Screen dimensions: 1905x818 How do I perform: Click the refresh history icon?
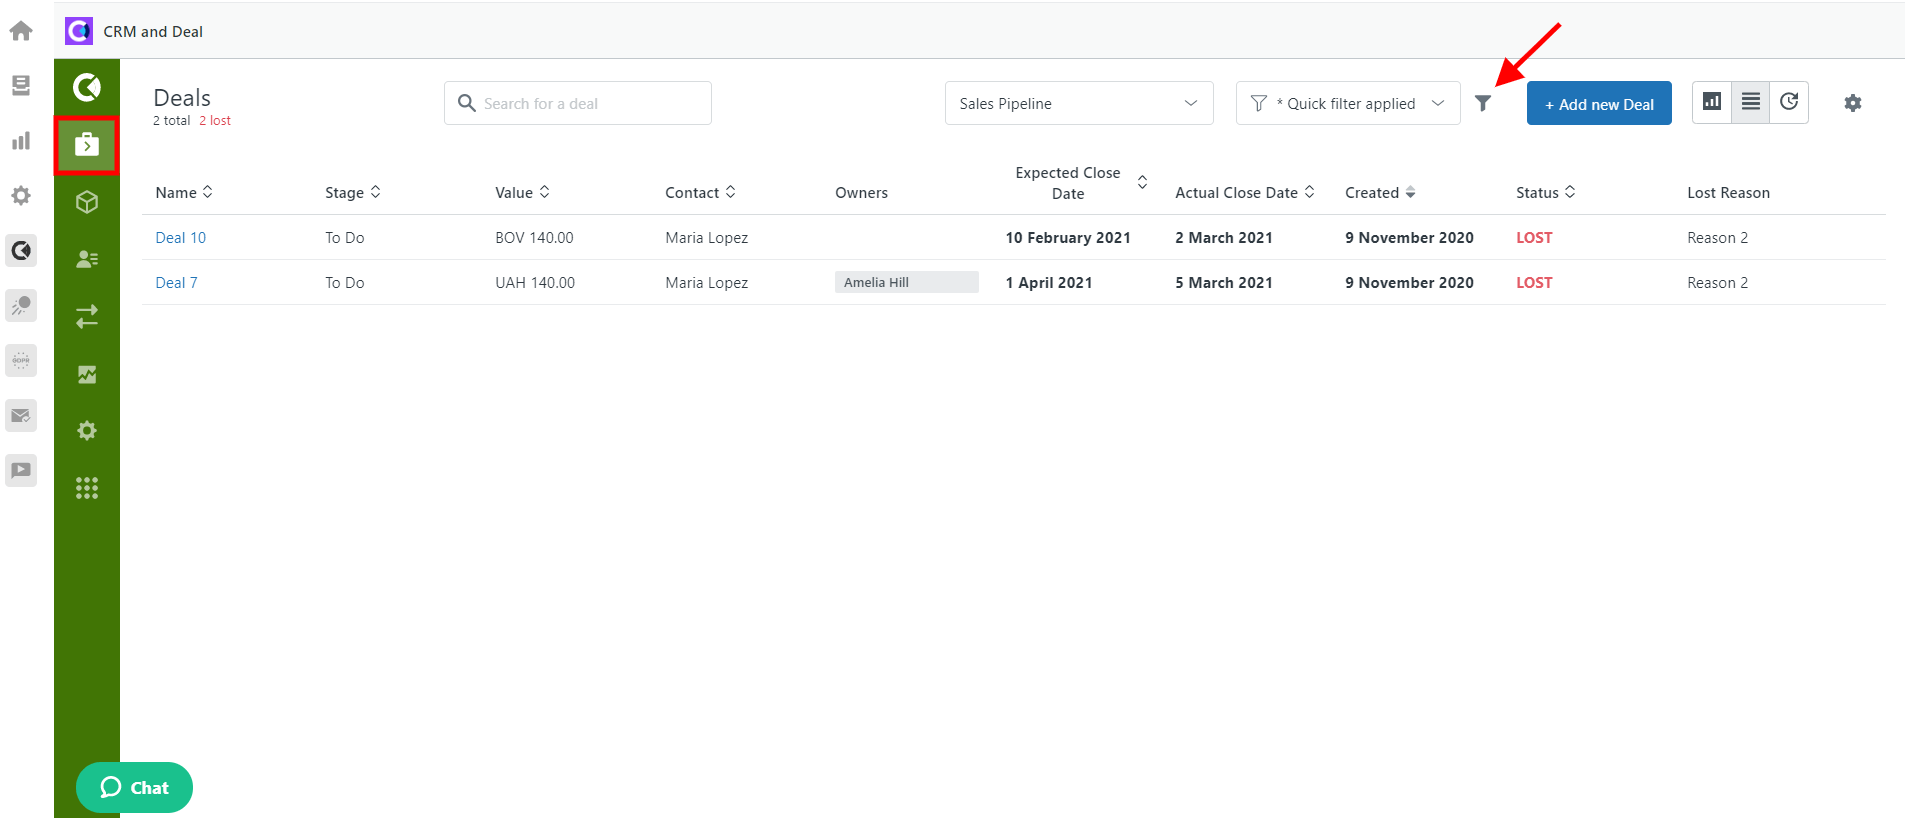(x=1789, y=102)
